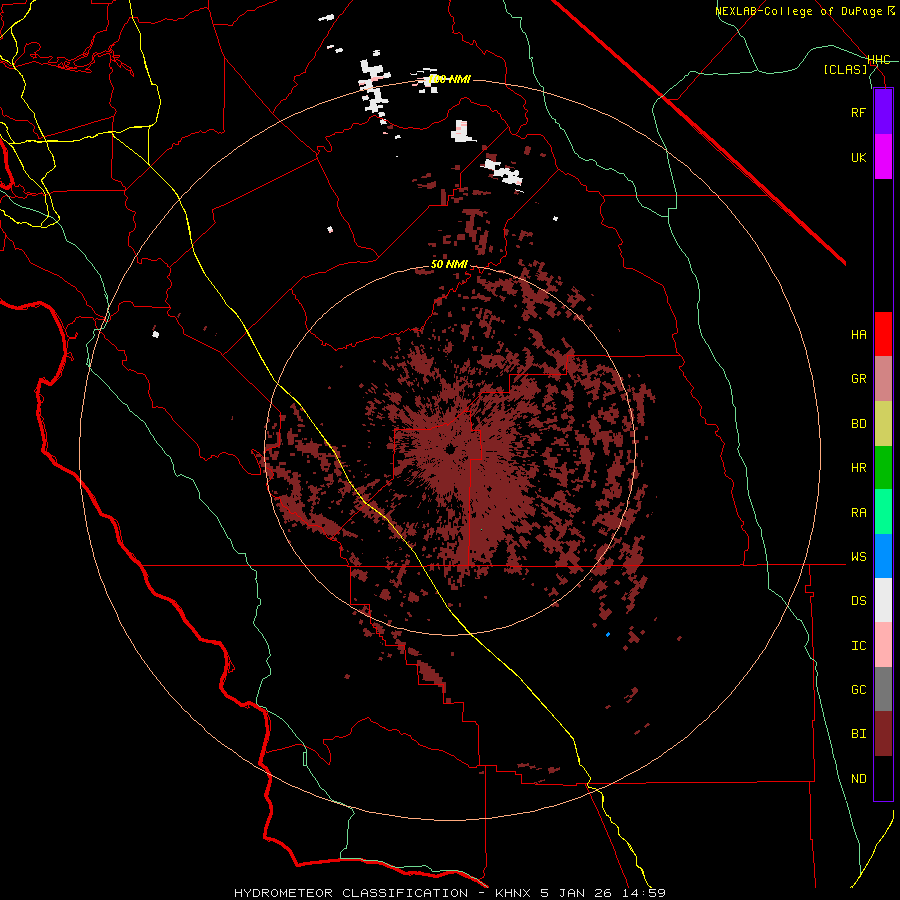Click the WS blue legend swatch
This screenshot has height=900, width=900.
883,556
